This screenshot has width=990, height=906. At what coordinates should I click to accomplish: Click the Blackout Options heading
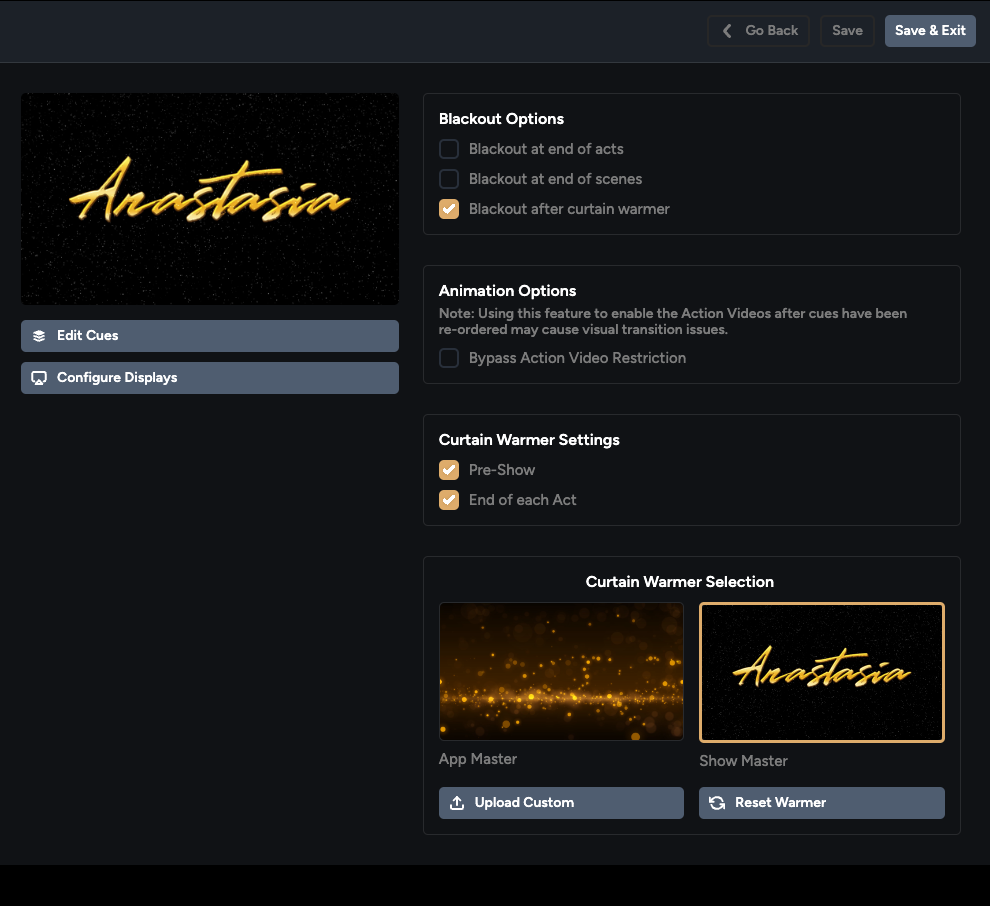point(501,119)
